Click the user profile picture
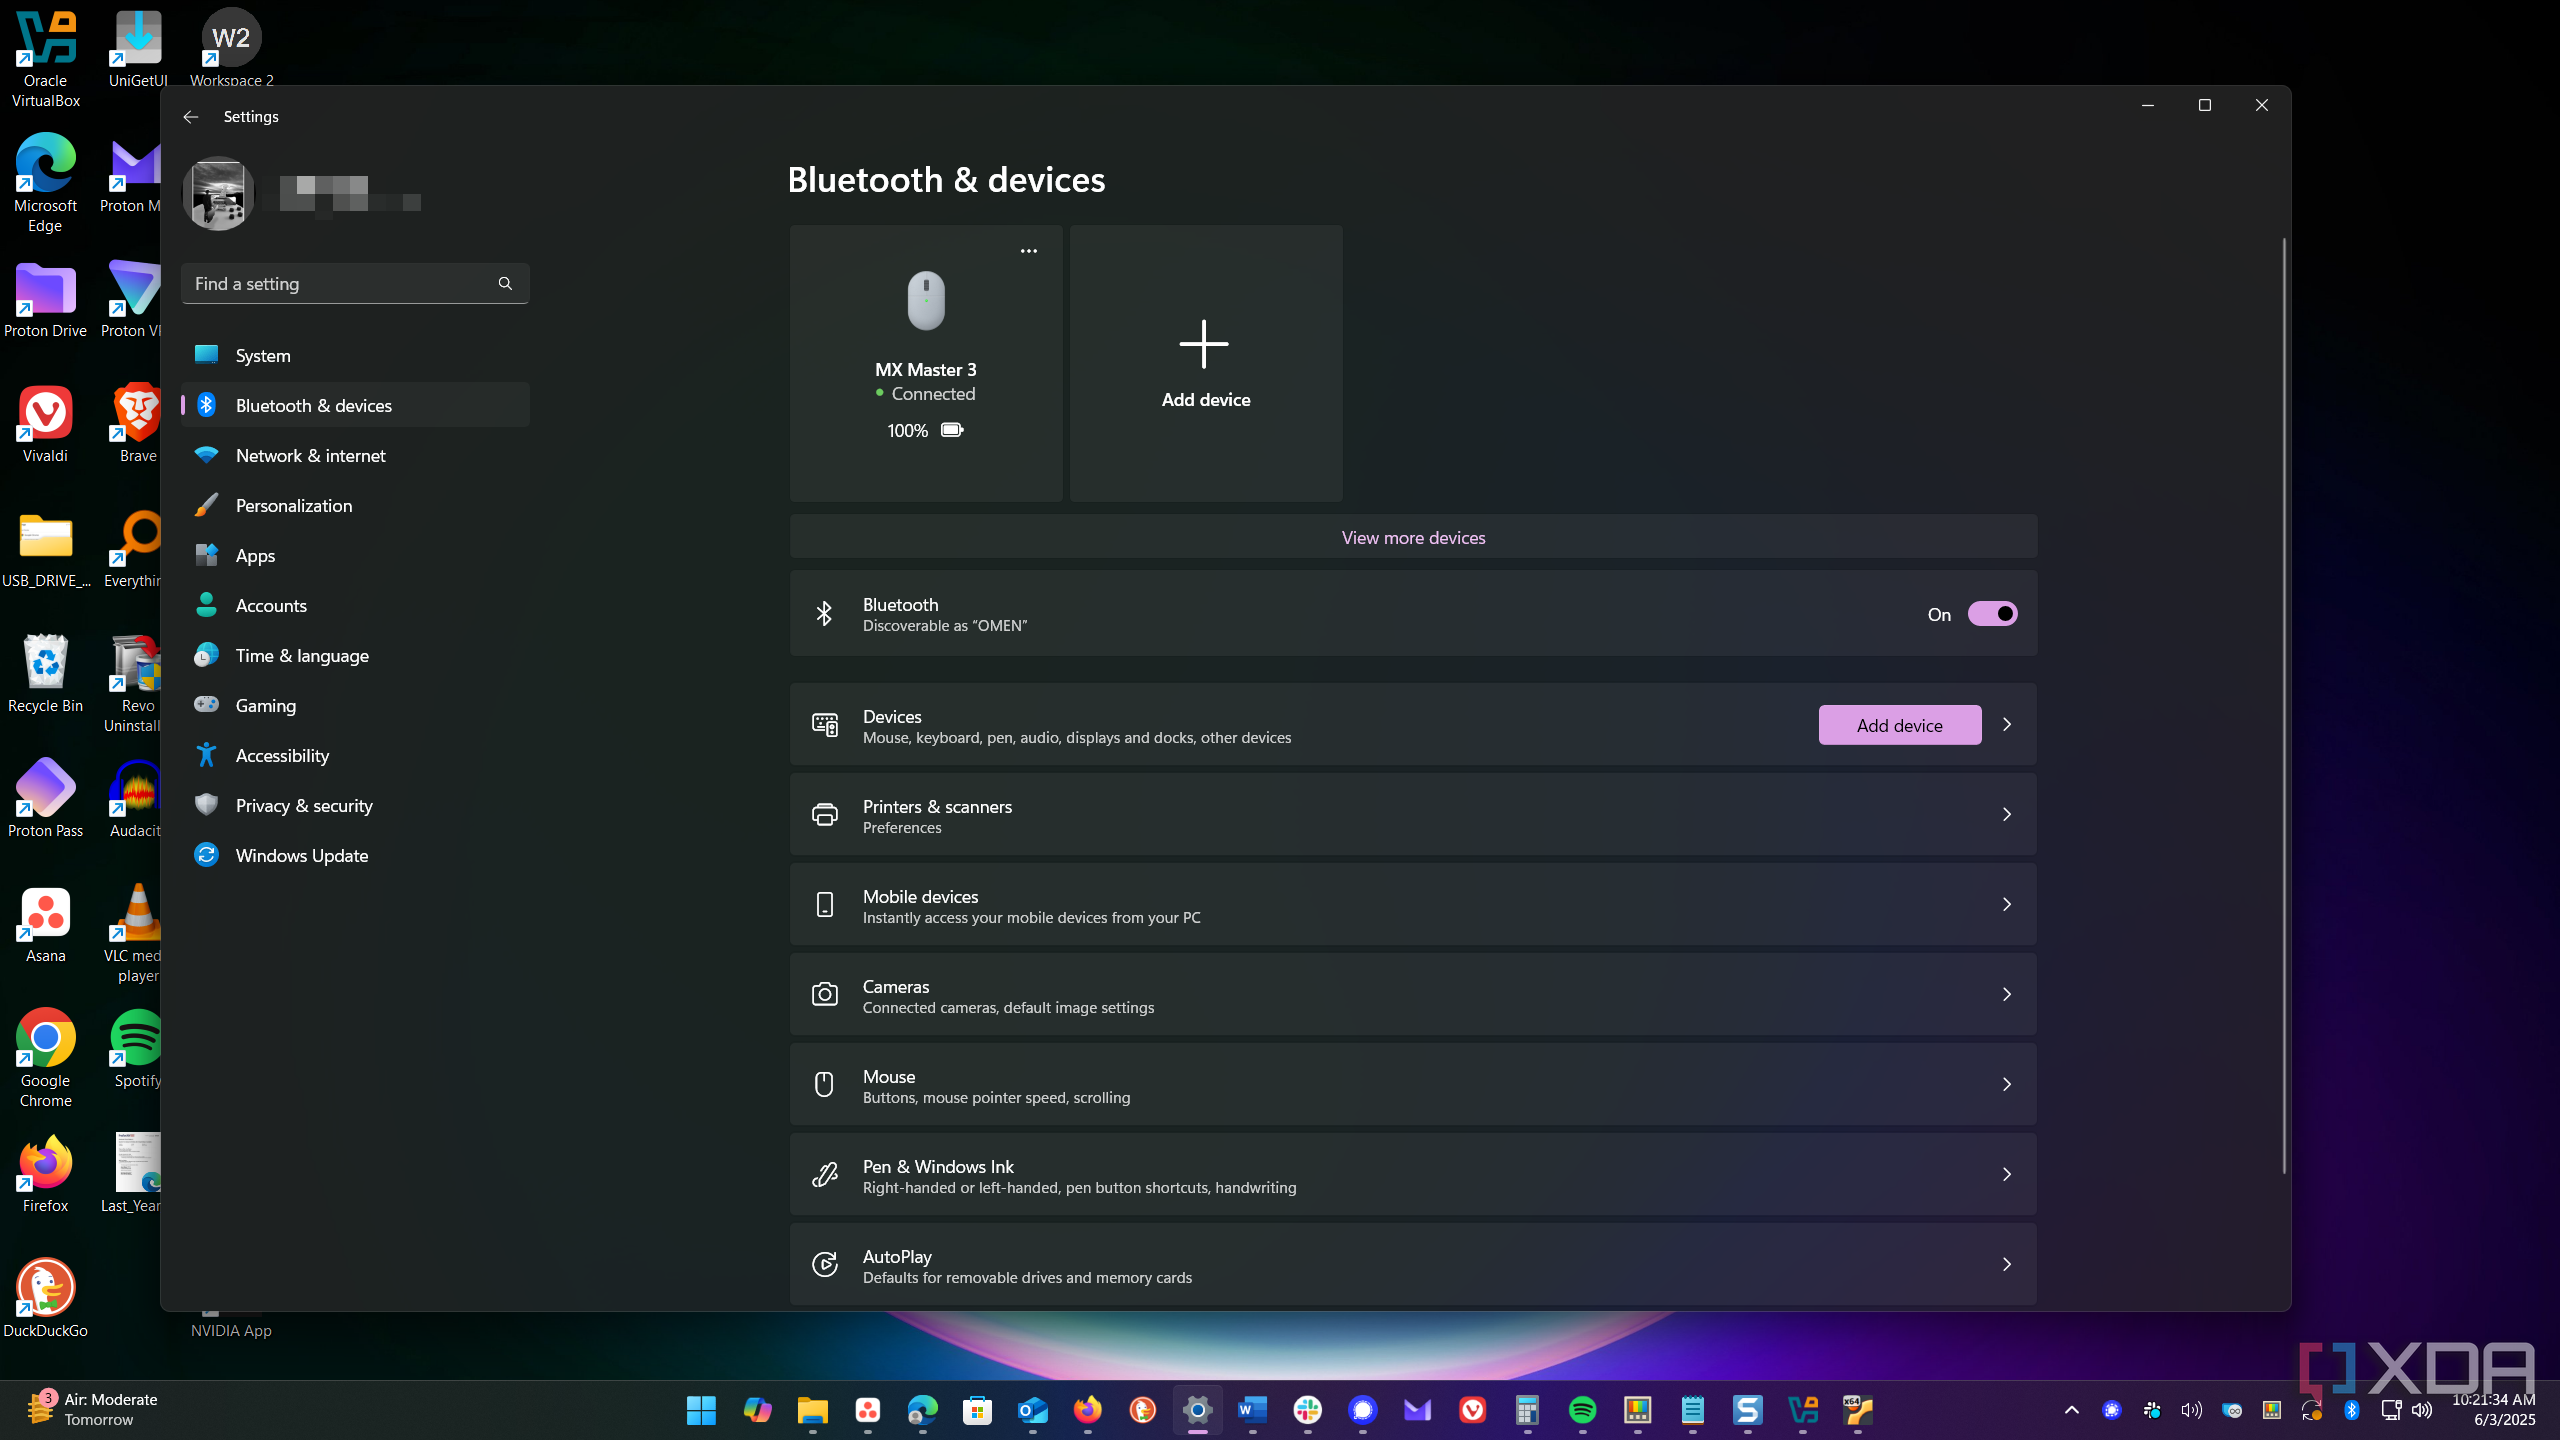Screen dimensions: 2560x1440 tap(218, 193)
